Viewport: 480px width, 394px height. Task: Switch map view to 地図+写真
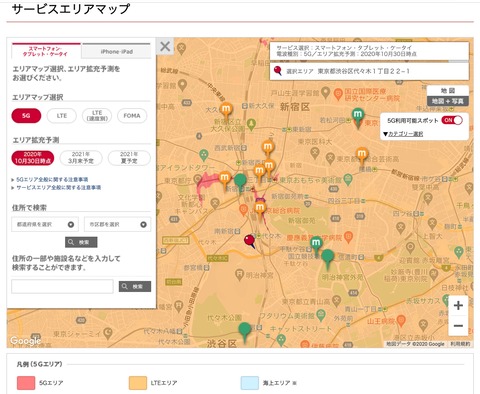pyautogui.click(x=448, y=101)
